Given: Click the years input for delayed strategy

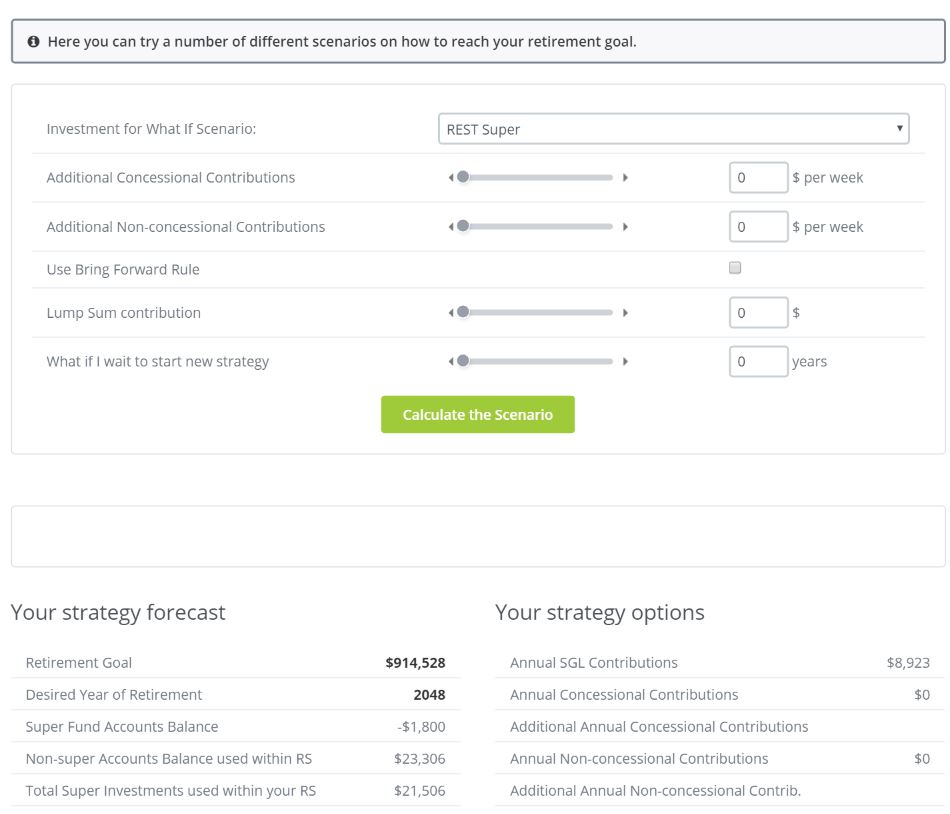Looking at the screenshot, I should 758,361.
